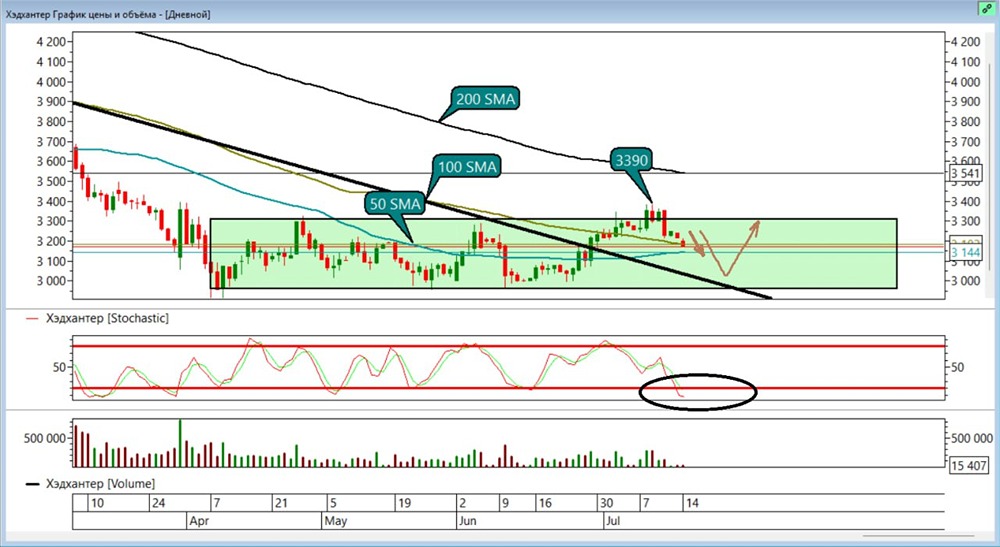Click the date label 24 on time axis
This screenshot has width=1000, height=547.
[158, 503]
